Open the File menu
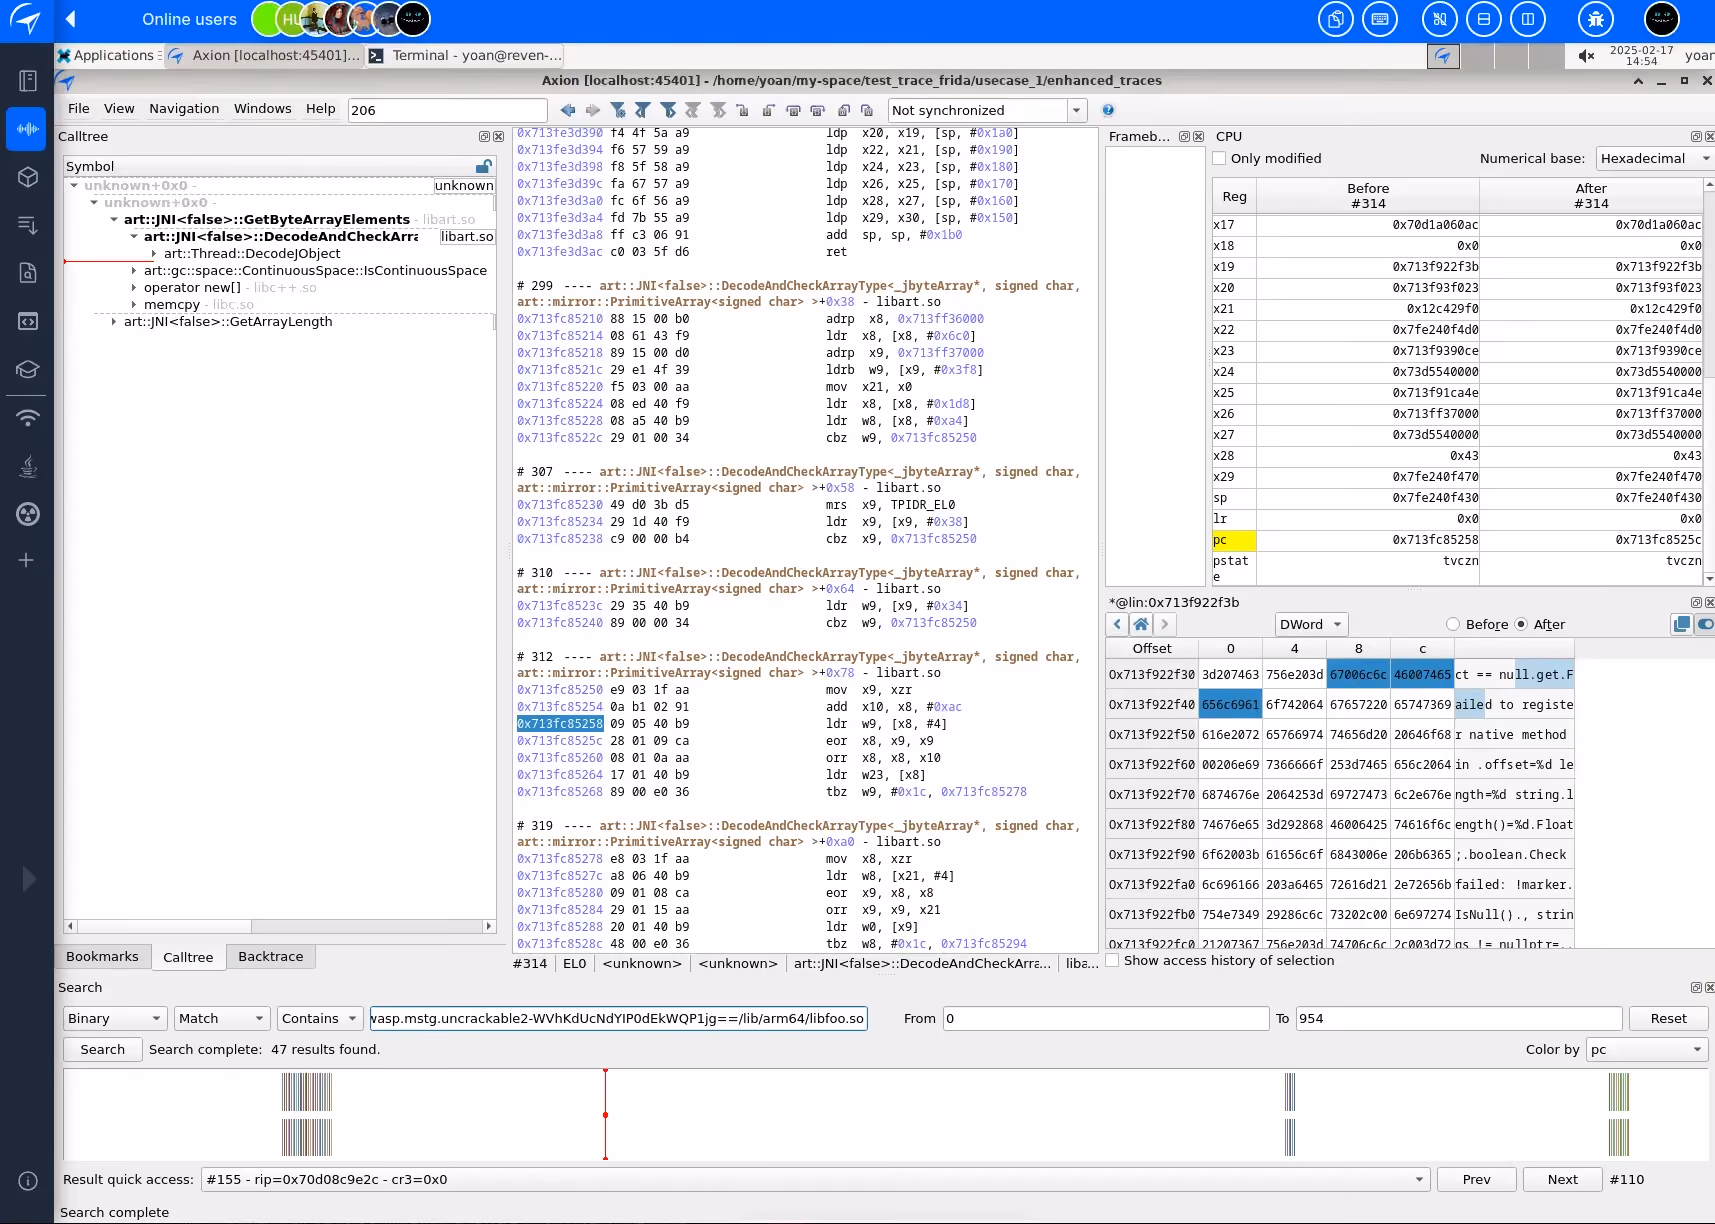Image resolution: width=1715 pixels, height=1224 pixels. 78,108
